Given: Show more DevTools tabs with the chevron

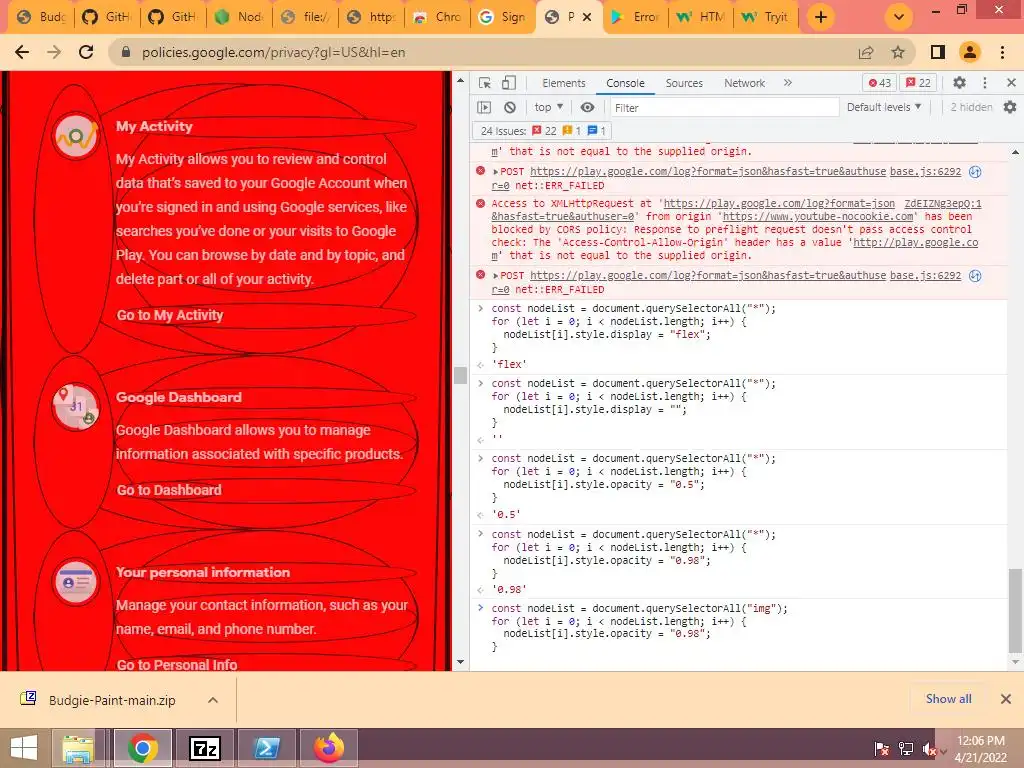Looking at the screenshot, I should pos(788,83).
